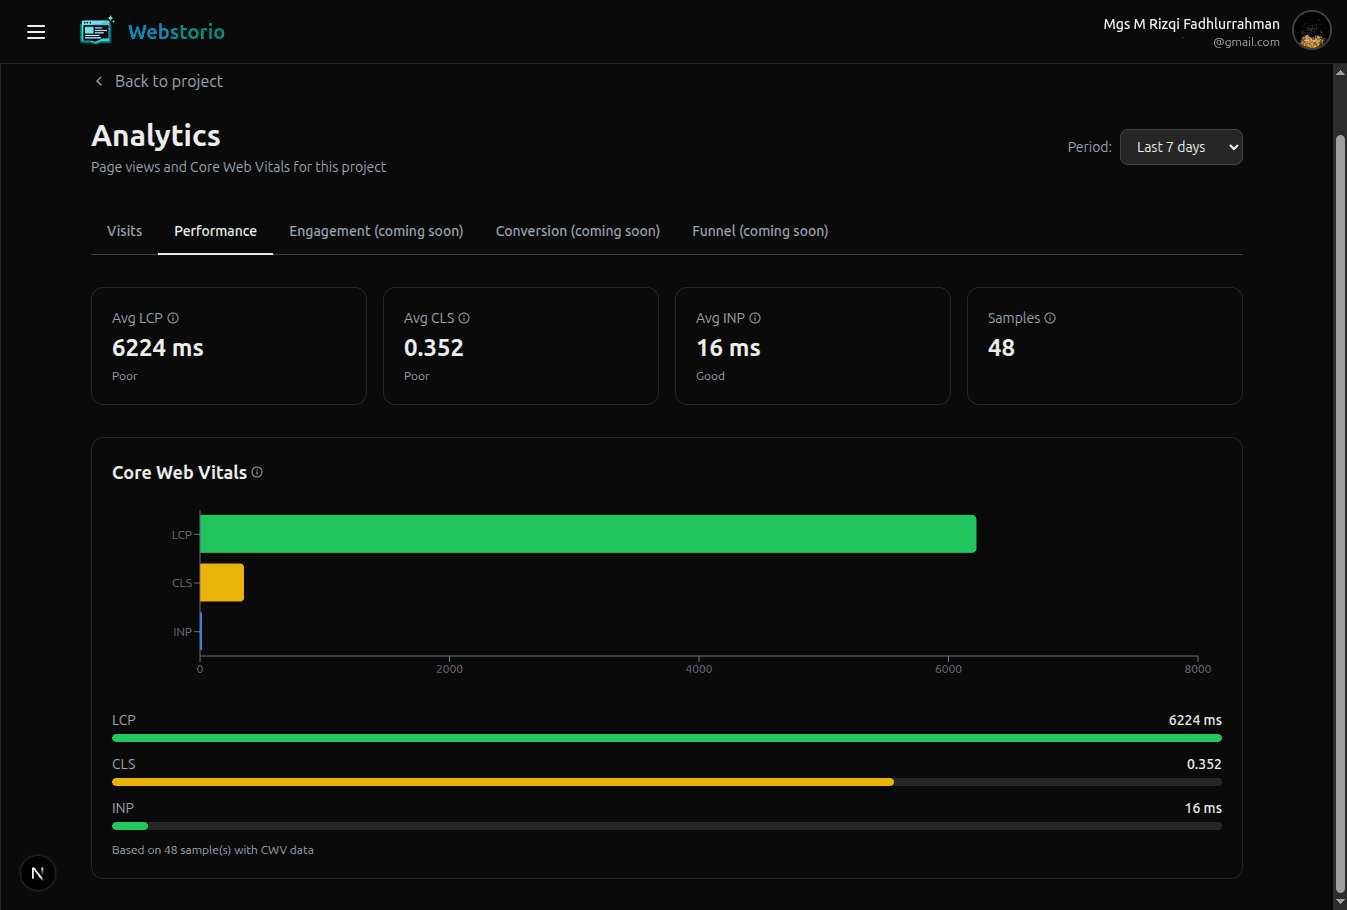Viewport: 1347px width, 910px height.
Task: Click the 6224 ms Avg LCP value
Action: pyautogui.click(x=158, y=348)
